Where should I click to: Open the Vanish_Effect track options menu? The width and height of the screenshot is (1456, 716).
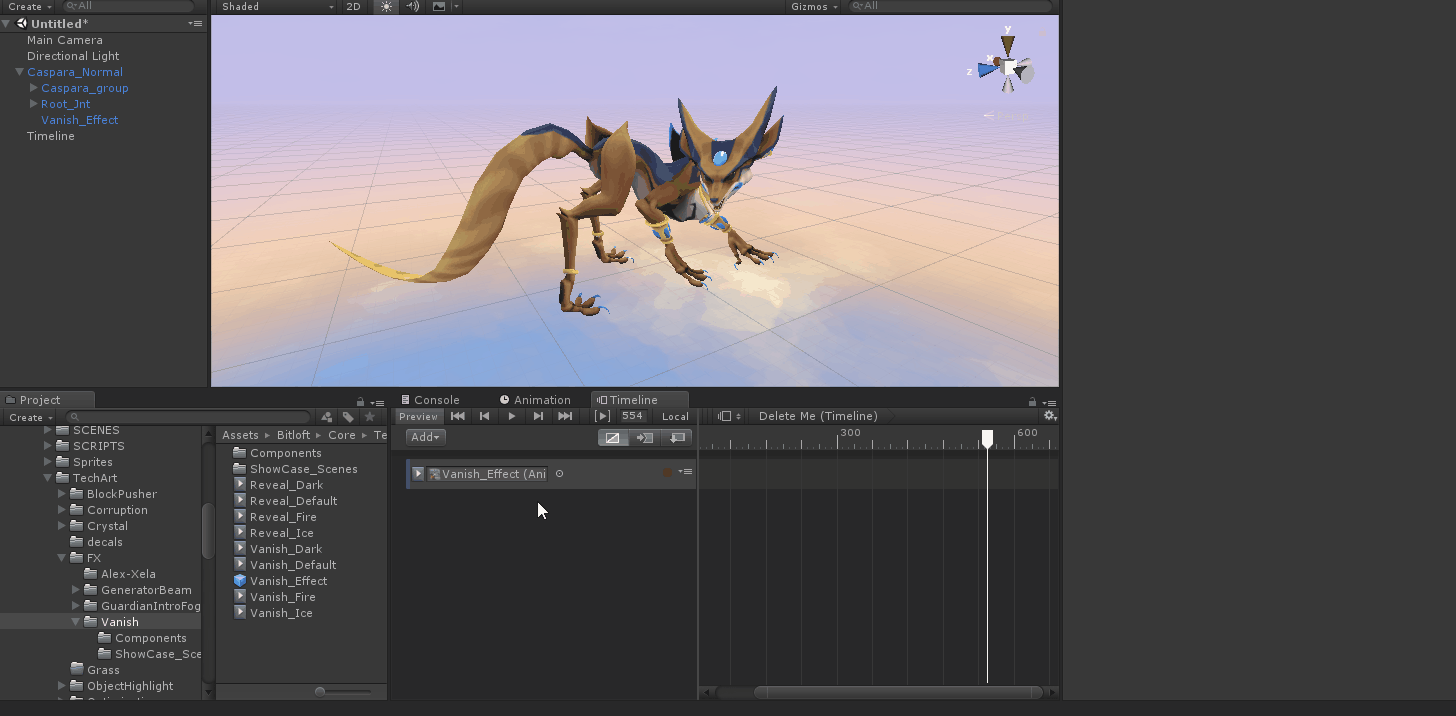pos(685,472)
